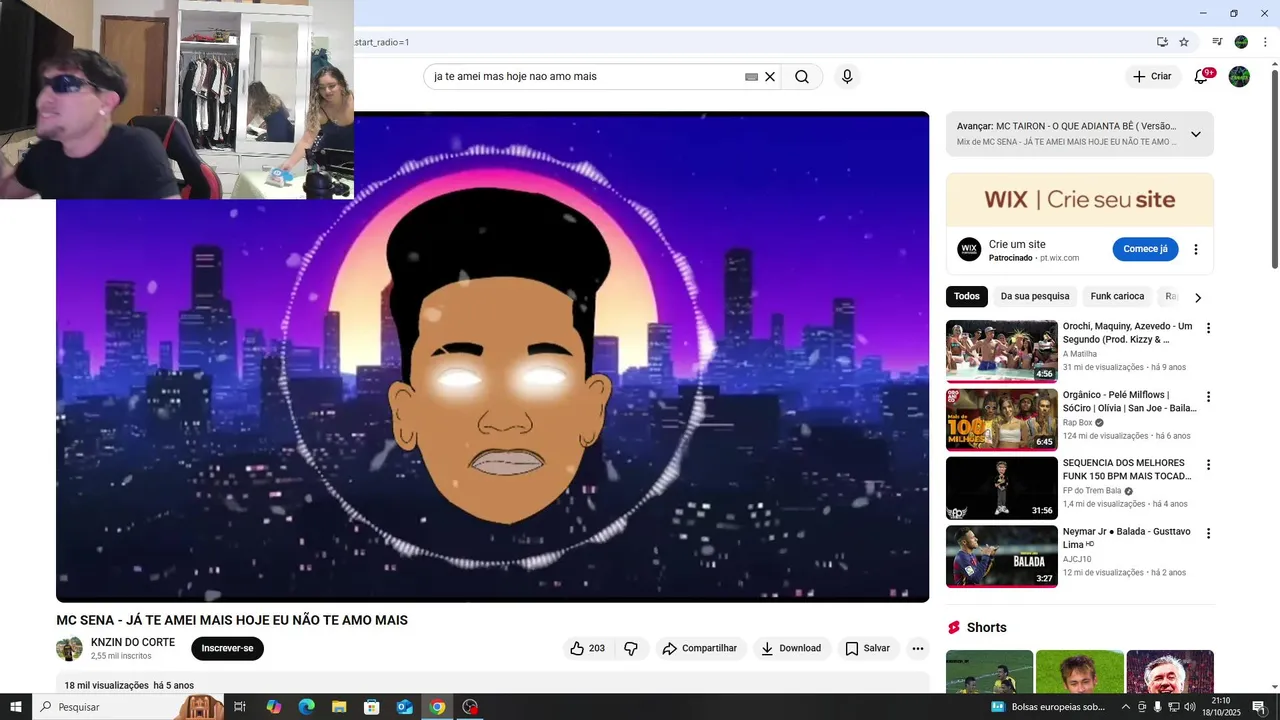
Task: Open Windows Start menu
Action: pyautogui.click(x=16, y=707)
